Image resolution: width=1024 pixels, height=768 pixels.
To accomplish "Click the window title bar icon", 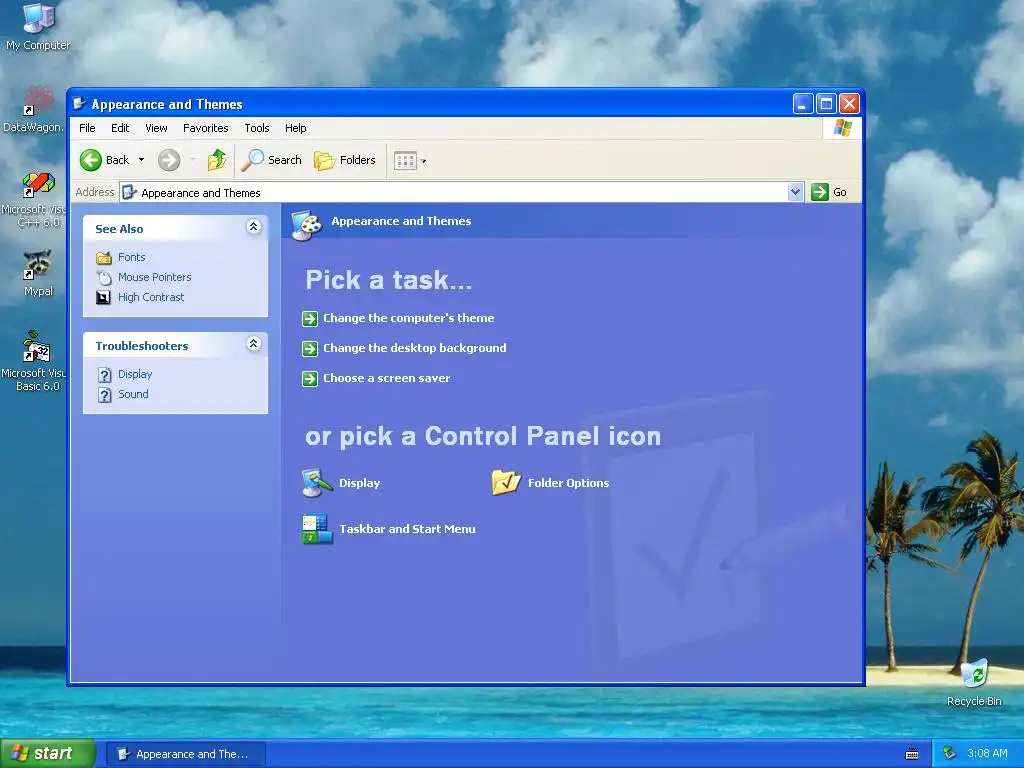I will [x=80, y=104].
